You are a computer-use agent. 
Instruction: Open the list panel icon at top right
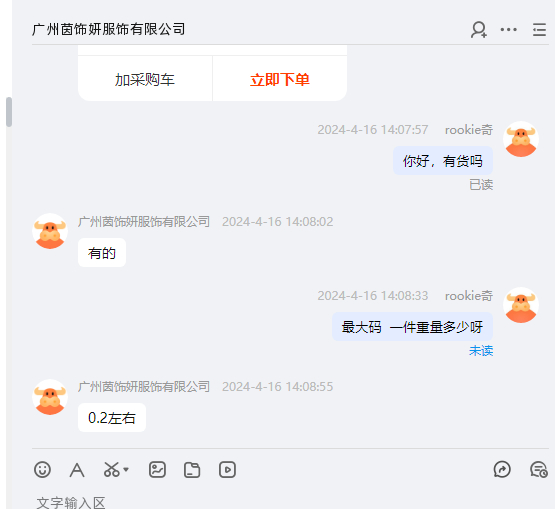[539, 29]
